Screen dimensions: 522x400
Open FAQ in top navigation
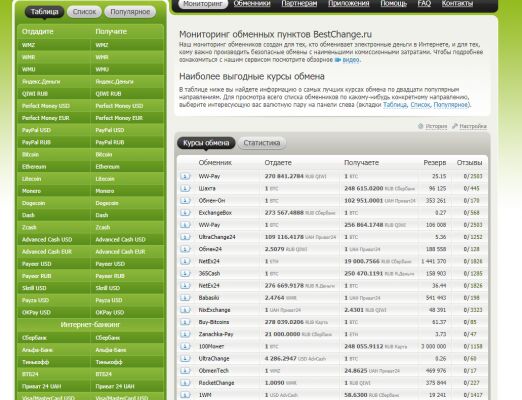point(424,4)
